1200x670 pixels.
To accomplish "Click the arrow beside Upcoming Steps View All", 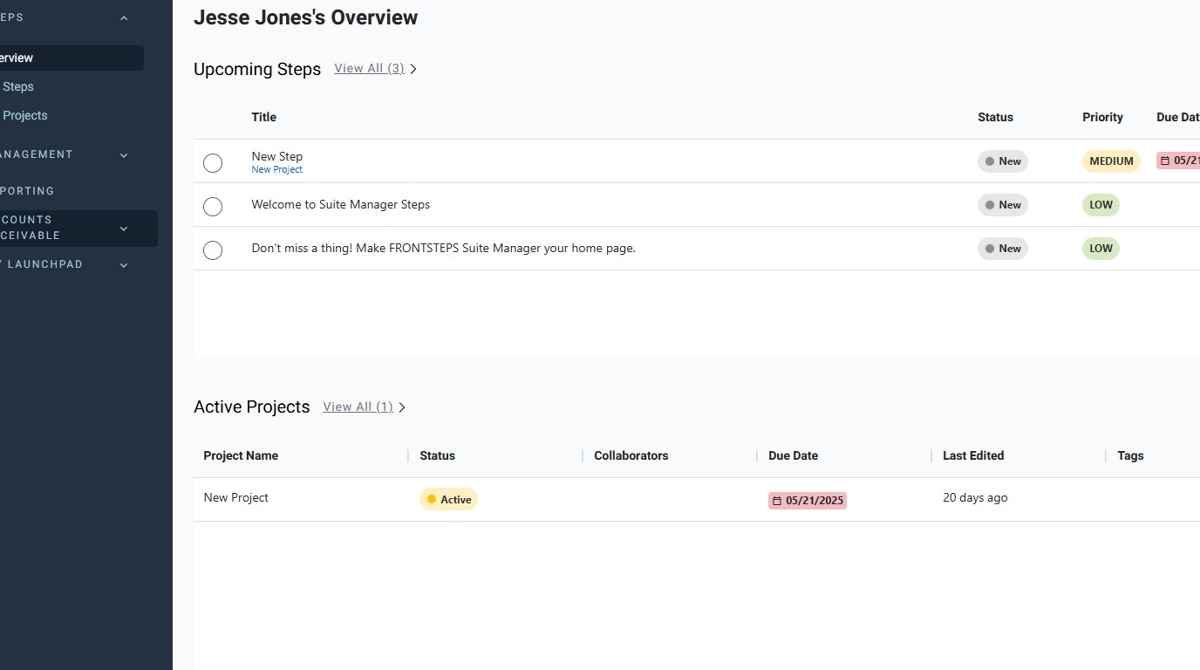I will click(x=413, y=69).
